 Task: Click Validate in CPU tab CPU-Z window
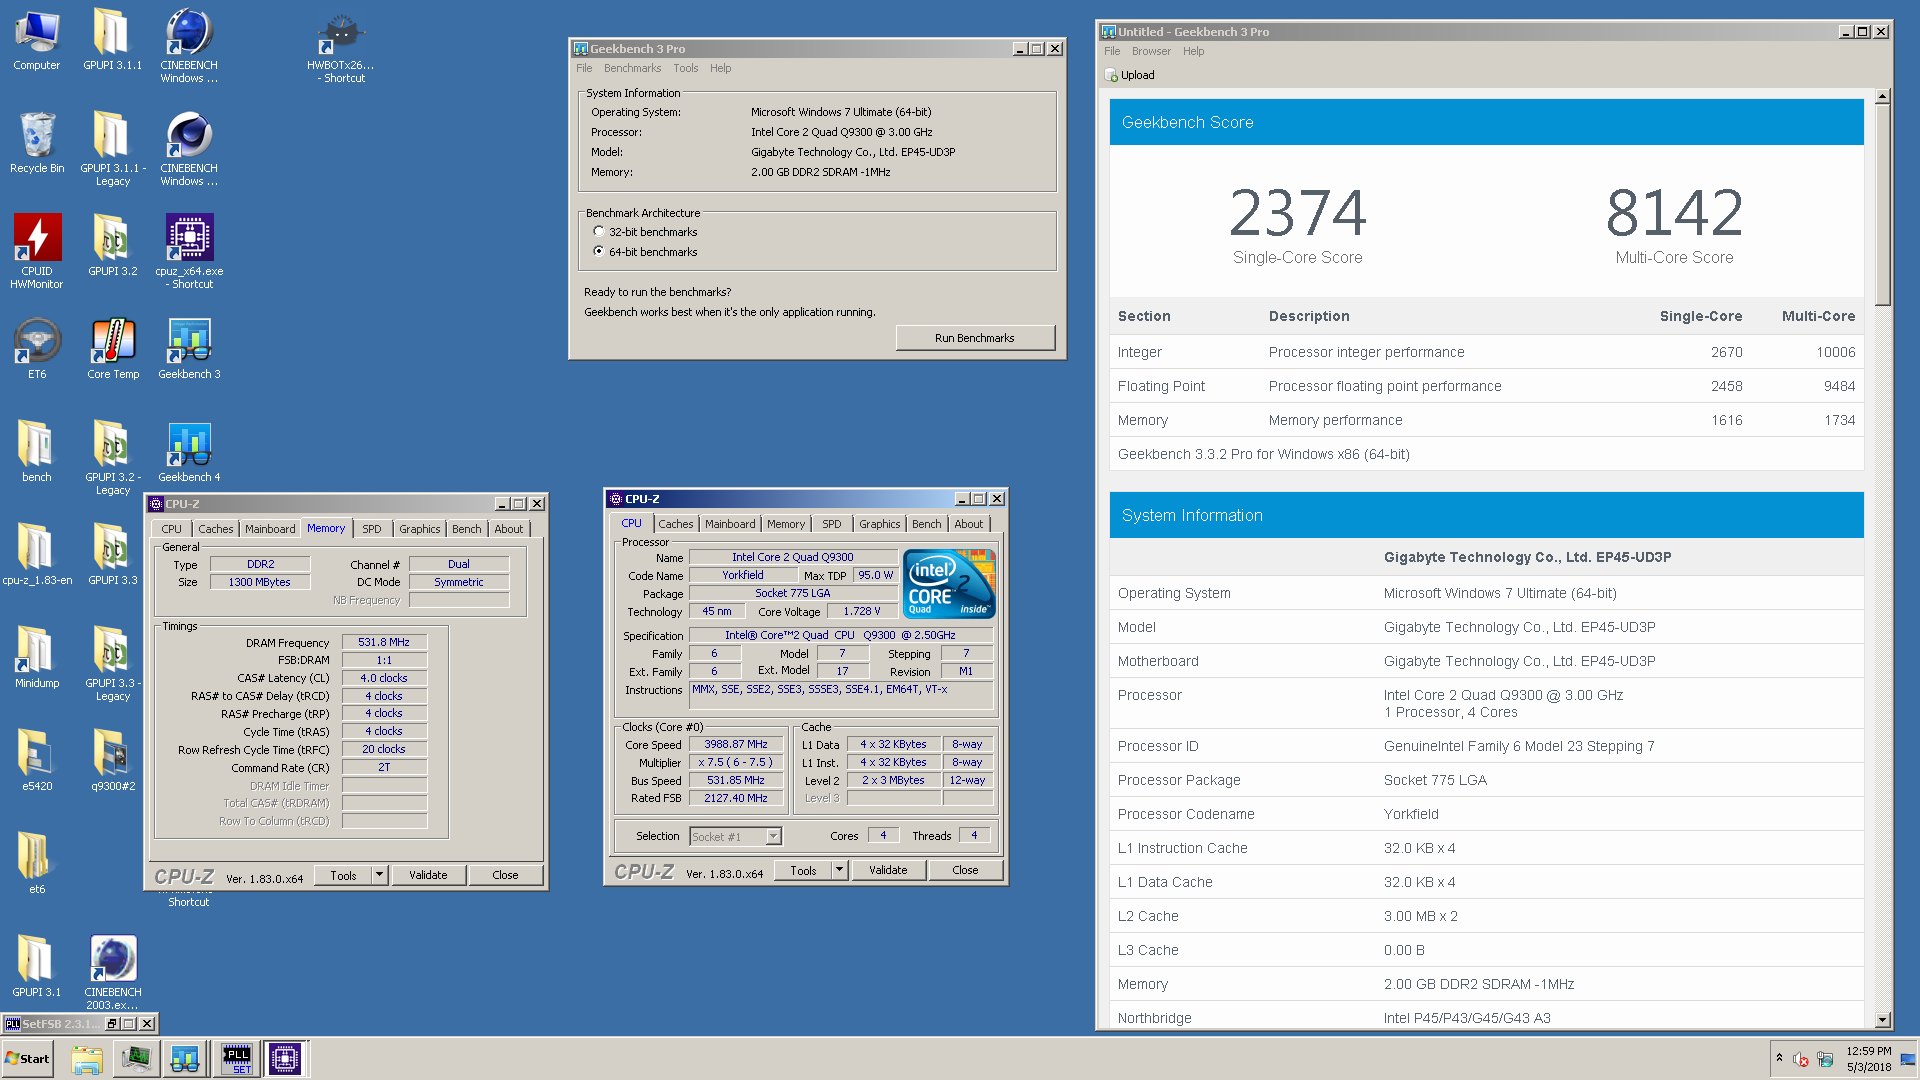[x=888, y=870]
